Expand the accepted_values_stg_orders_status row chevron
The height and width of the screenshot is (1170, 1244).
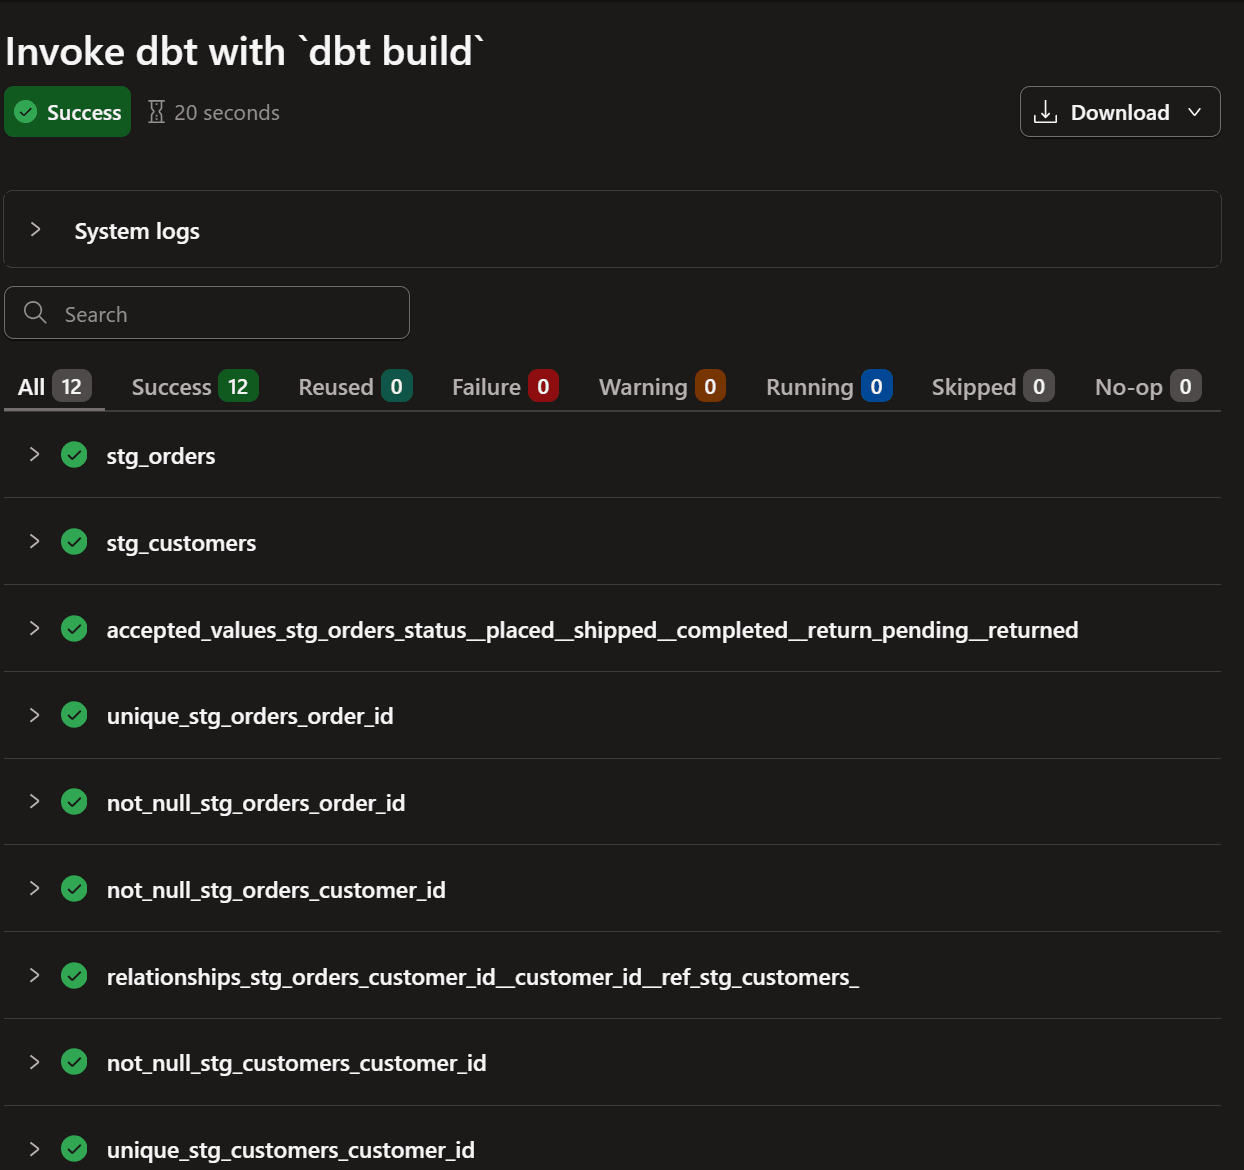tap(35, 629)
